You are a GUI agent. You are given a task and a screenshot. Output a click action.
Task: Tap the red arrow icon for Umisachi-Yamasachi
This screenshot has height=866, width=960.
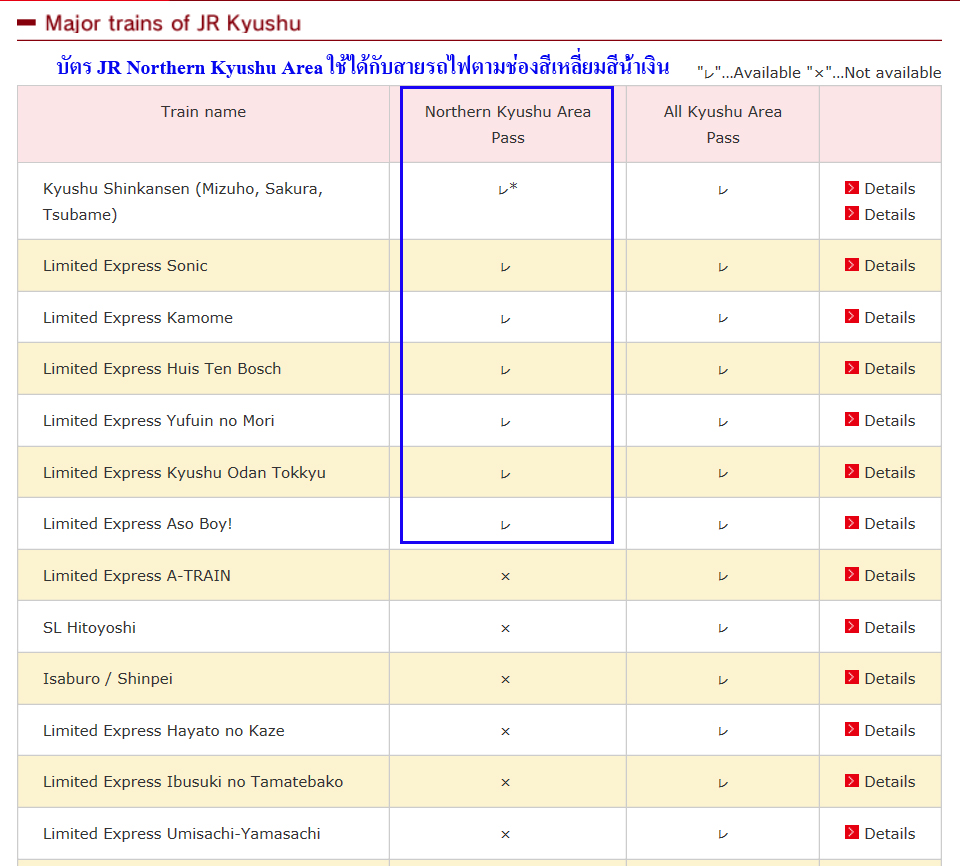(x=852, y=833)
